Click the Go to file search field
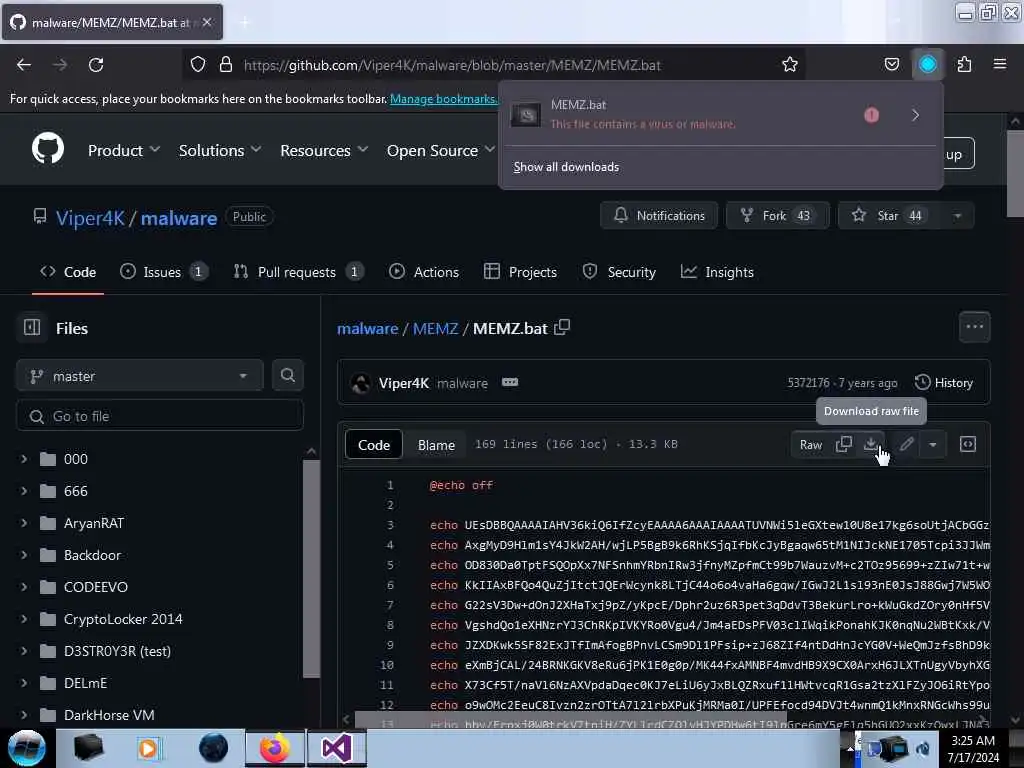The width and height of the screenshot is (1024, 768). 160,415
